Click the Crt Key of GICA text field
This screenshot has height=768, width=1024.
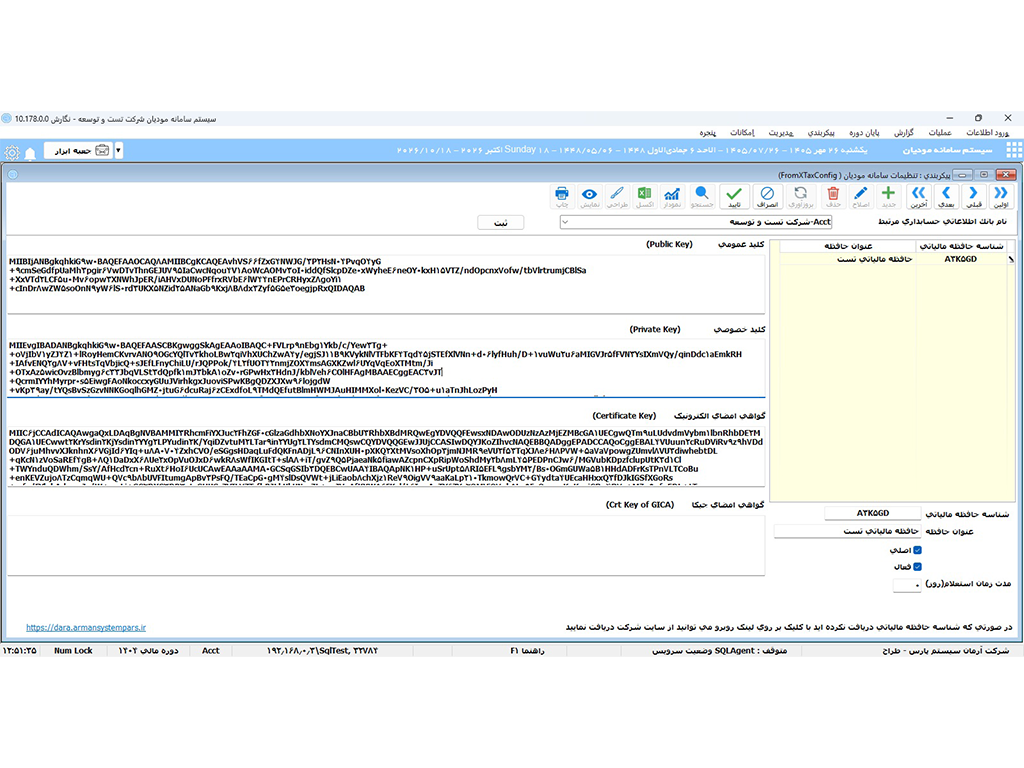tap(386, 545)
